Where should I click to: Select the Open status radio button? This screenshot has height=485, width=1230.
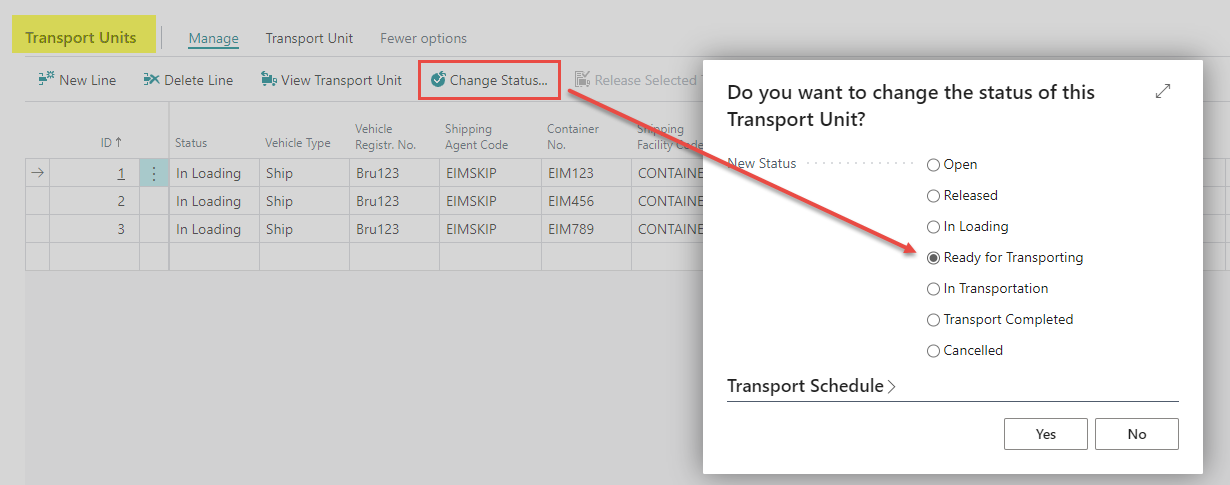[x=934, y=165]
